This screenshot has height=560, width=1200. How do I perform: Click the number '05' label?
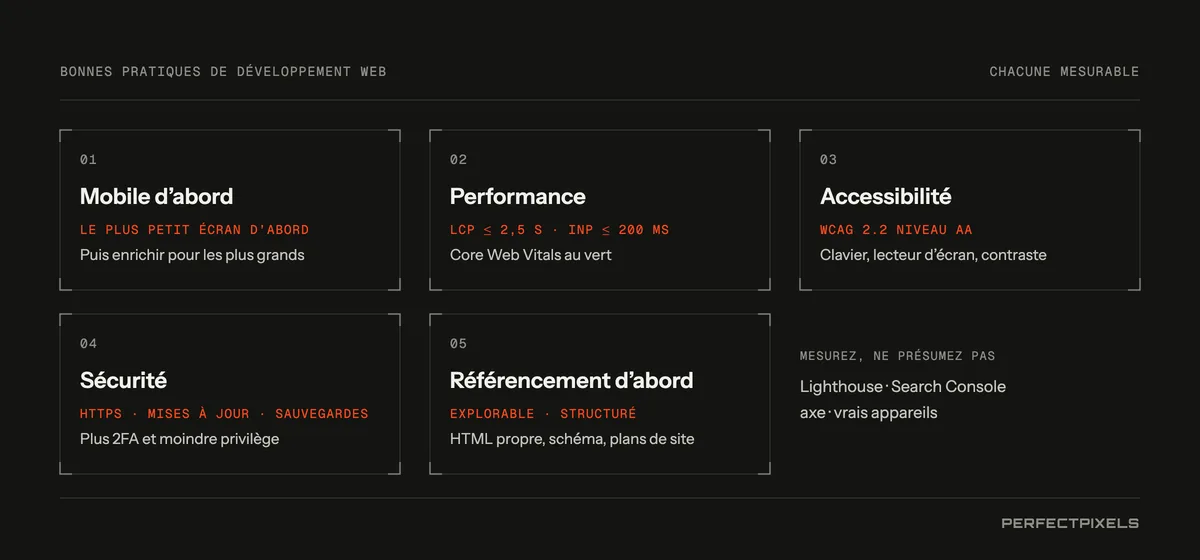(x=458, y=344)
